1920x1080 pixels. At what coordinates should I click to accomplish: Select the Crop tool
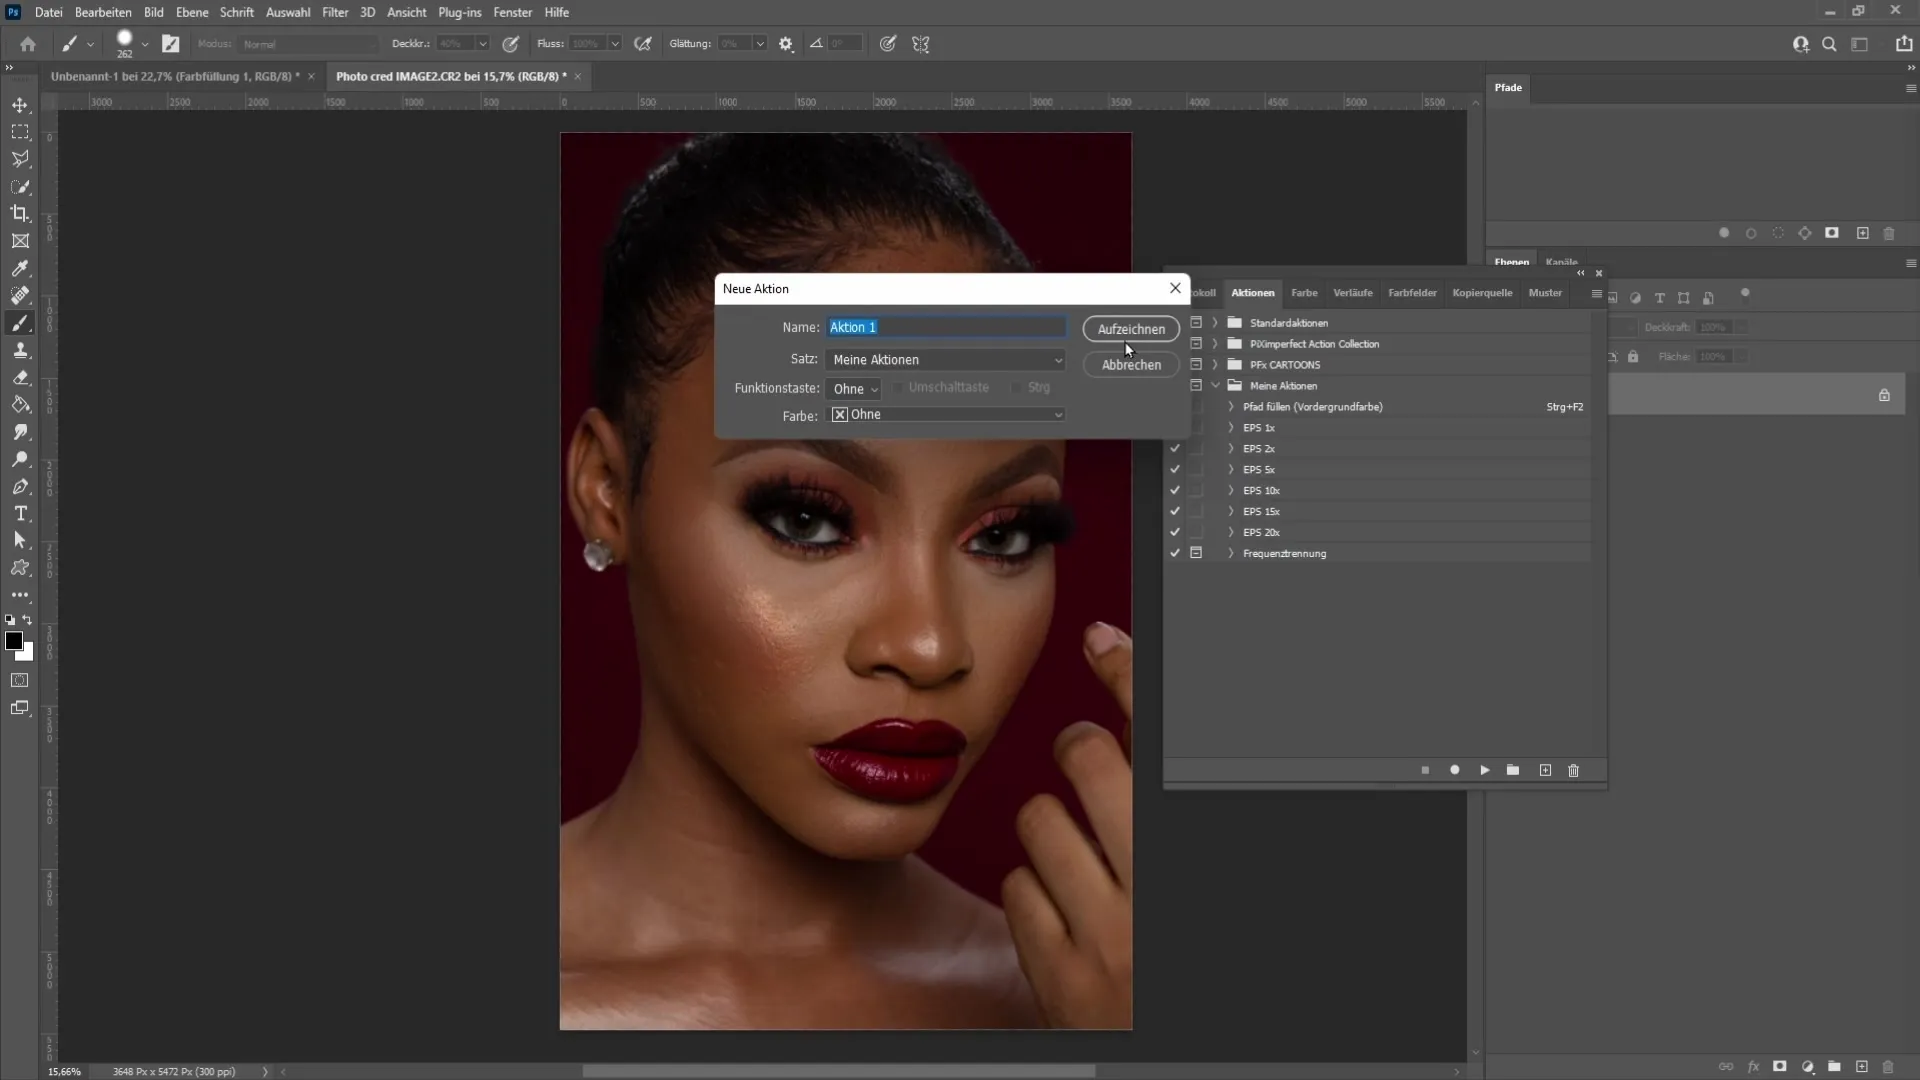coord(20,214)
